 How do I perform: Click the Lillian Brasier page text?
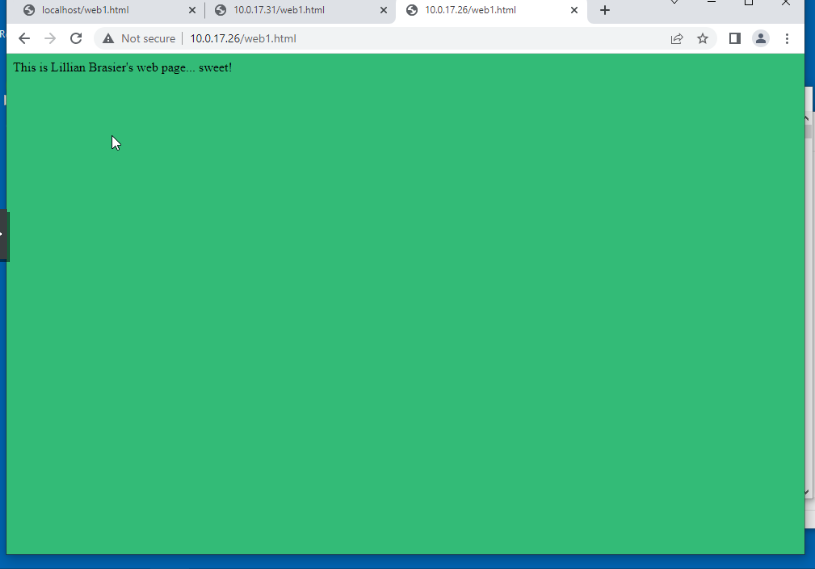122,67
